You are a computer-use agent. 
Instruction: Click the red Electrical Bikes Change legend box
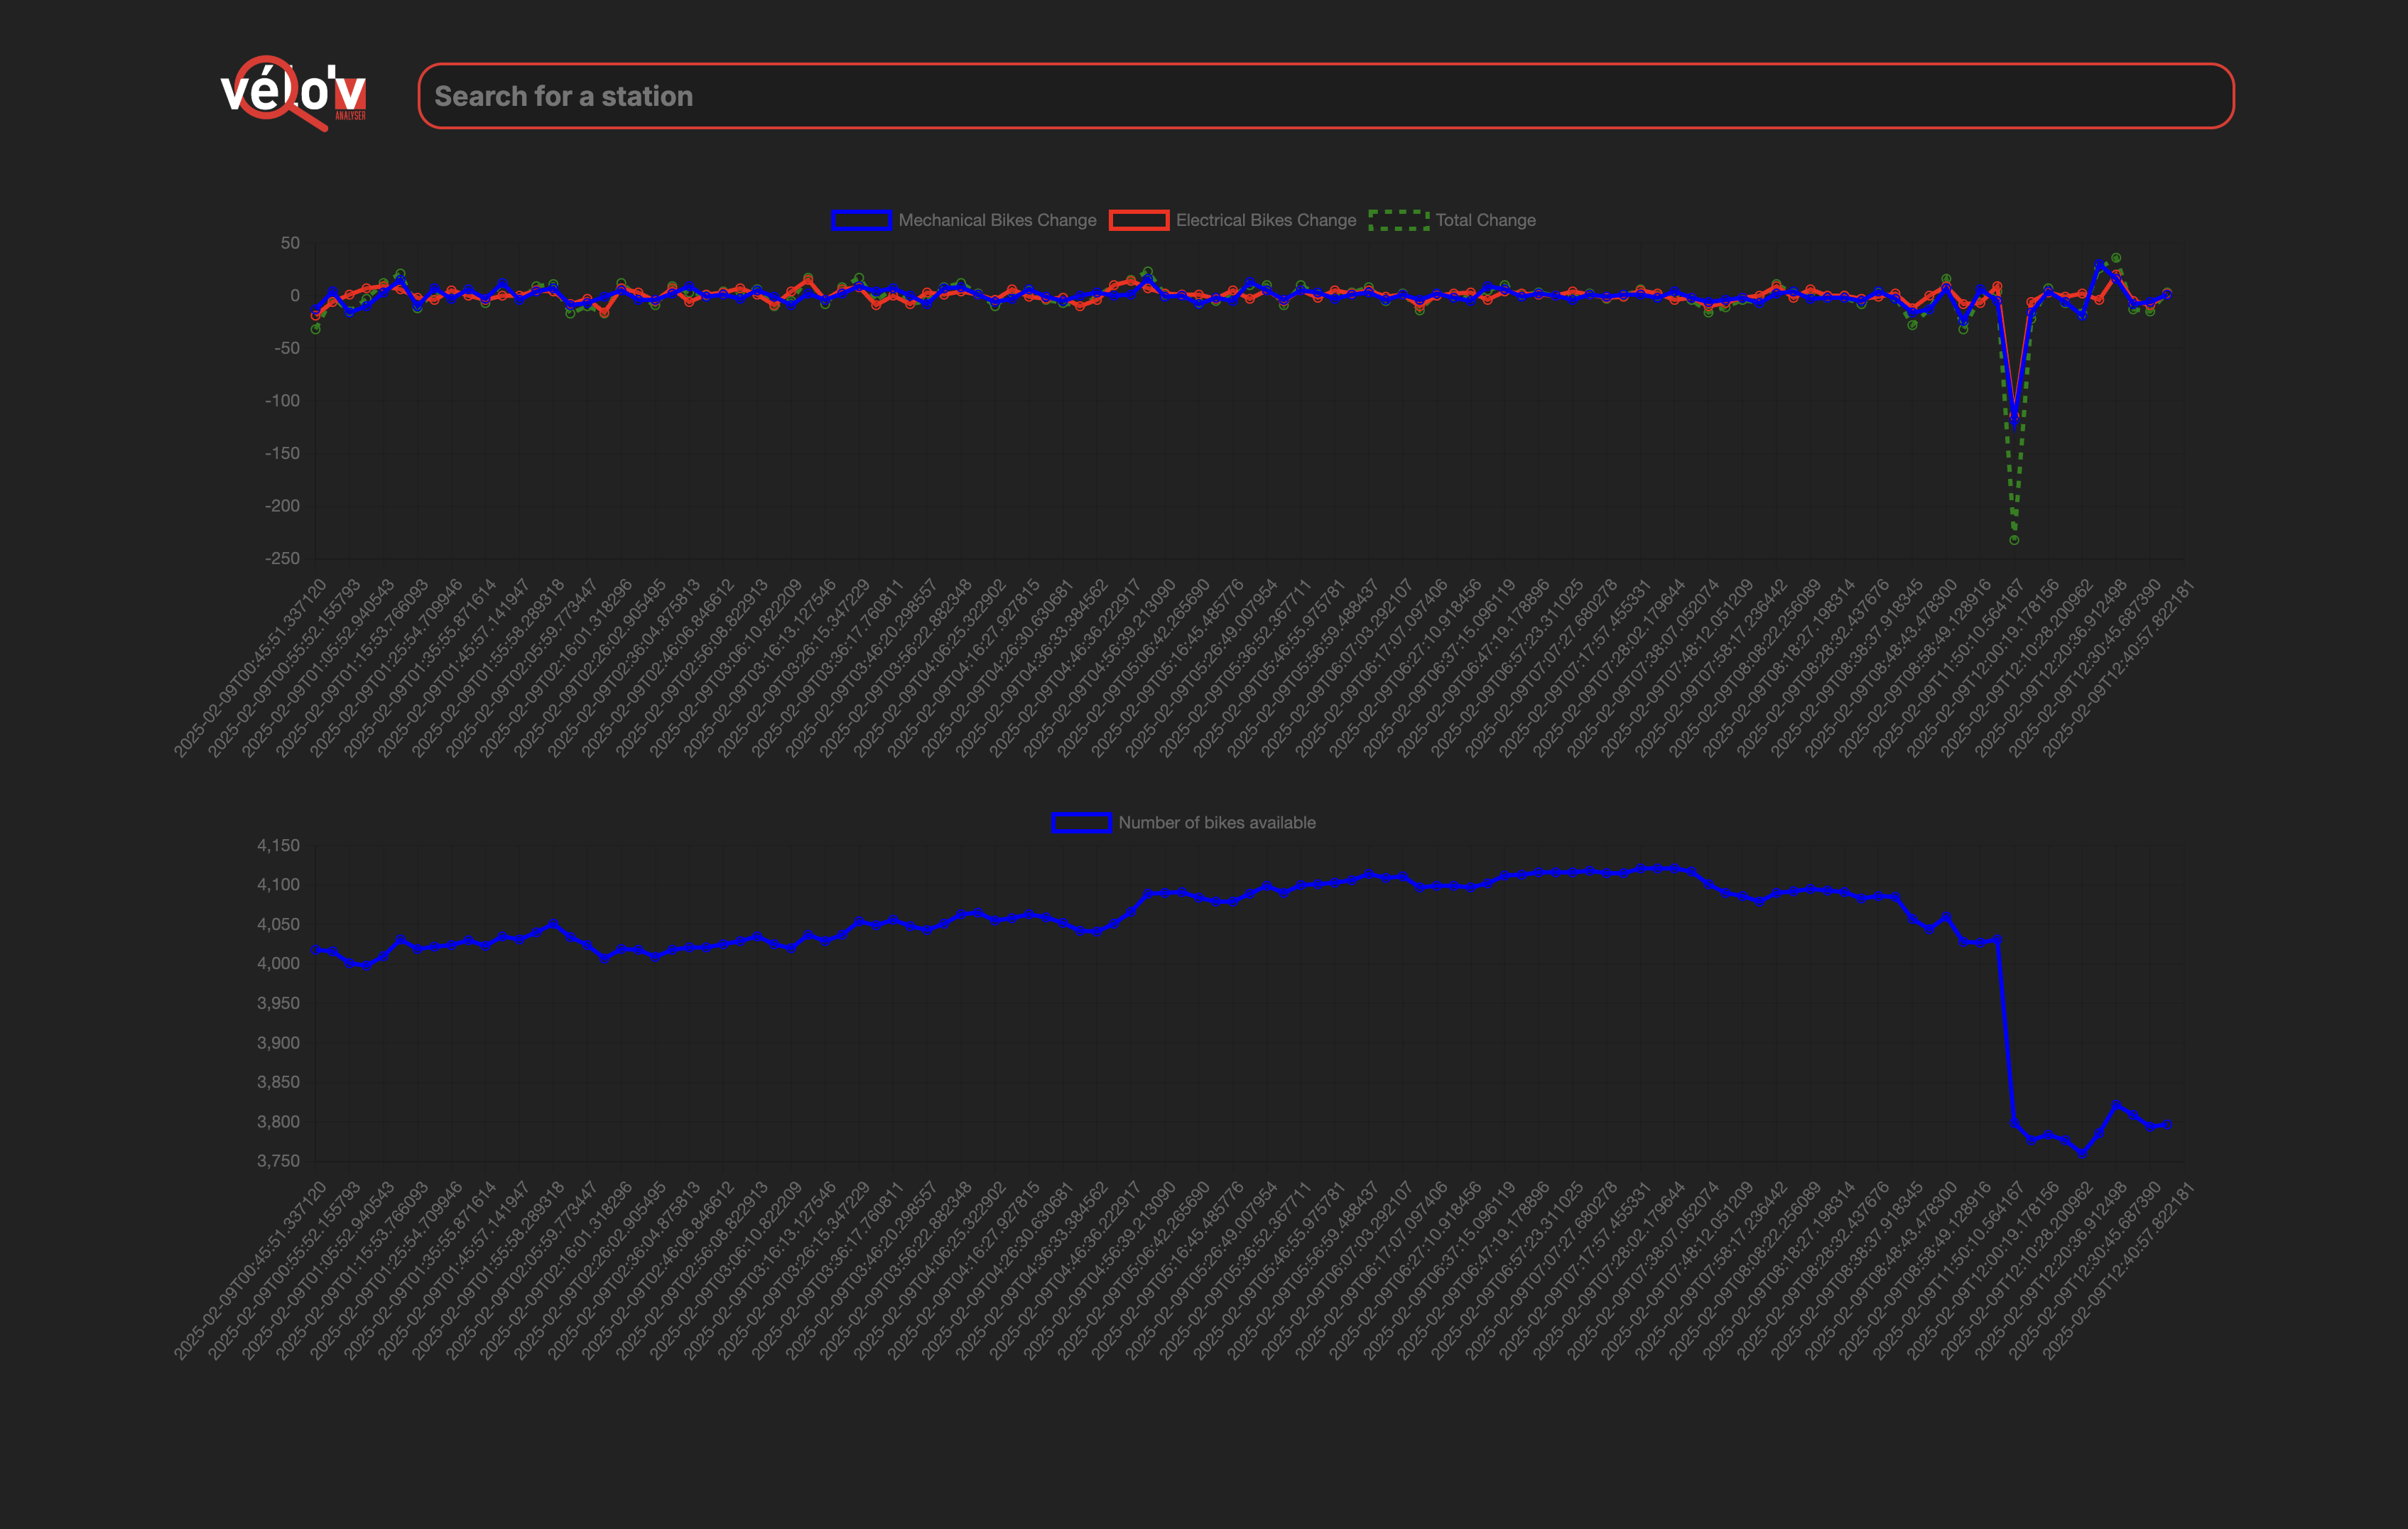point(1139,221)
